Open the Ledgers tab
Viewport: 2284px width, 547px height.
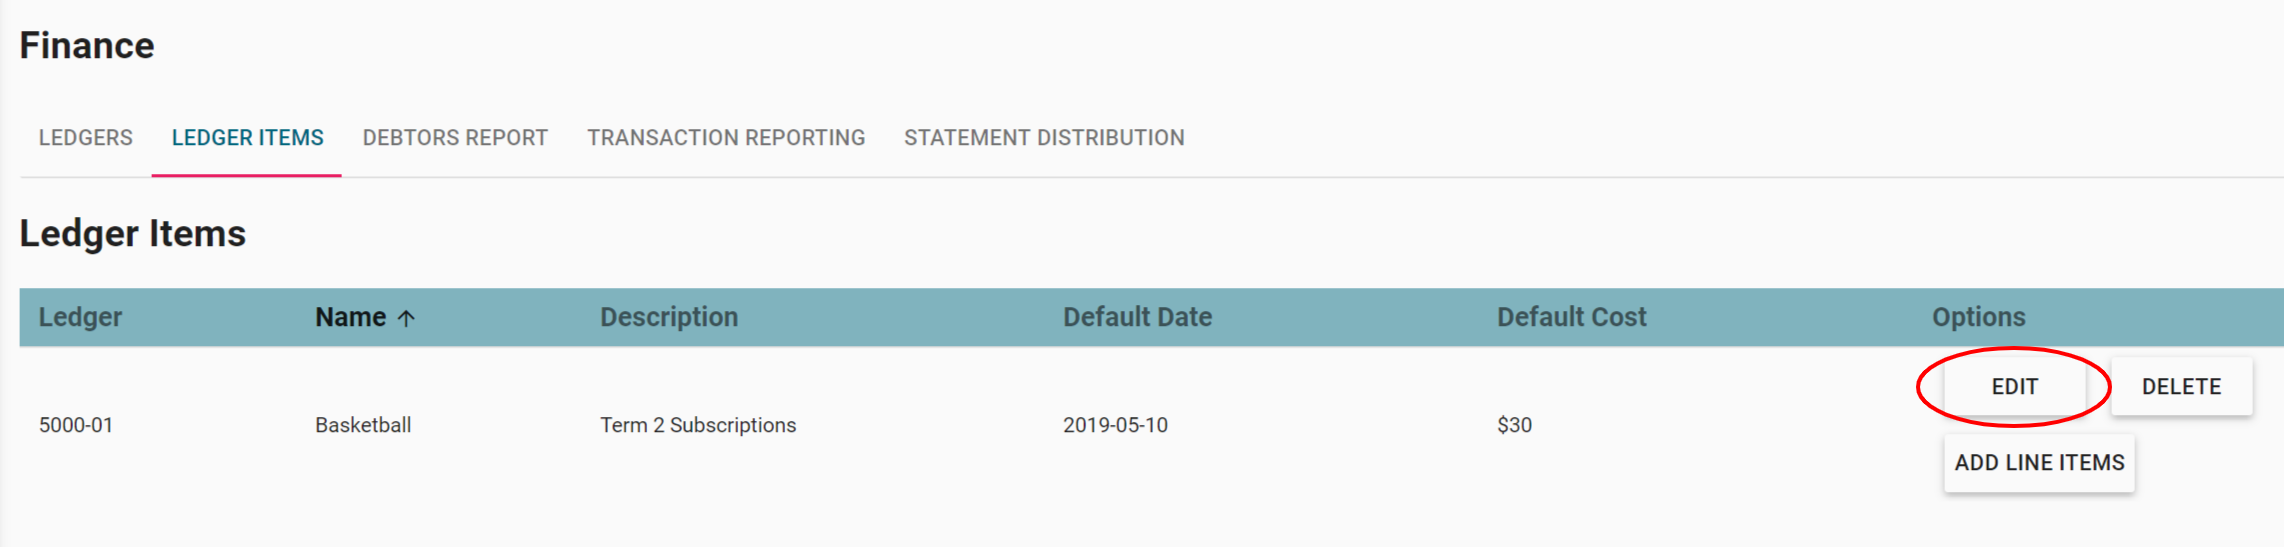[86, 138]
